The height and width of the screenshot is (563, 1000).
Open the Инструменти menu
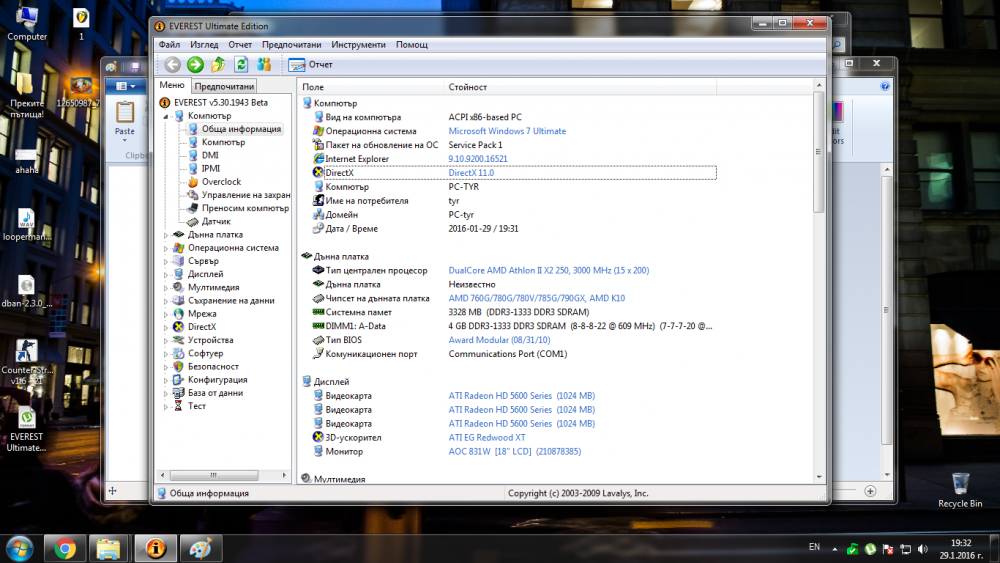(x=358, y=45)
